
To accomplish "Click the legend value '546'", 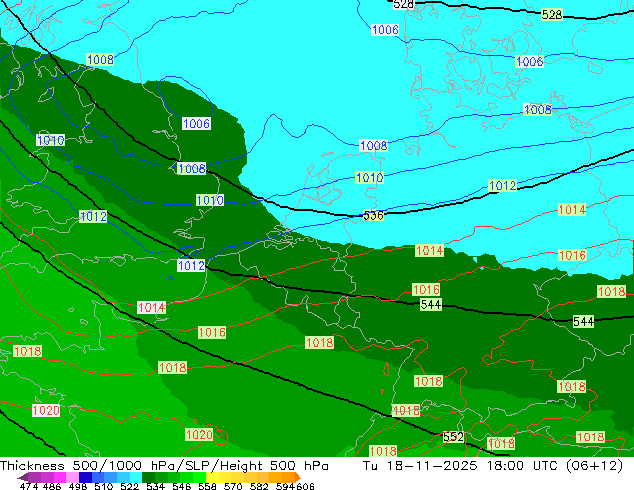I will pyautogui.click(x=182, y=486).
